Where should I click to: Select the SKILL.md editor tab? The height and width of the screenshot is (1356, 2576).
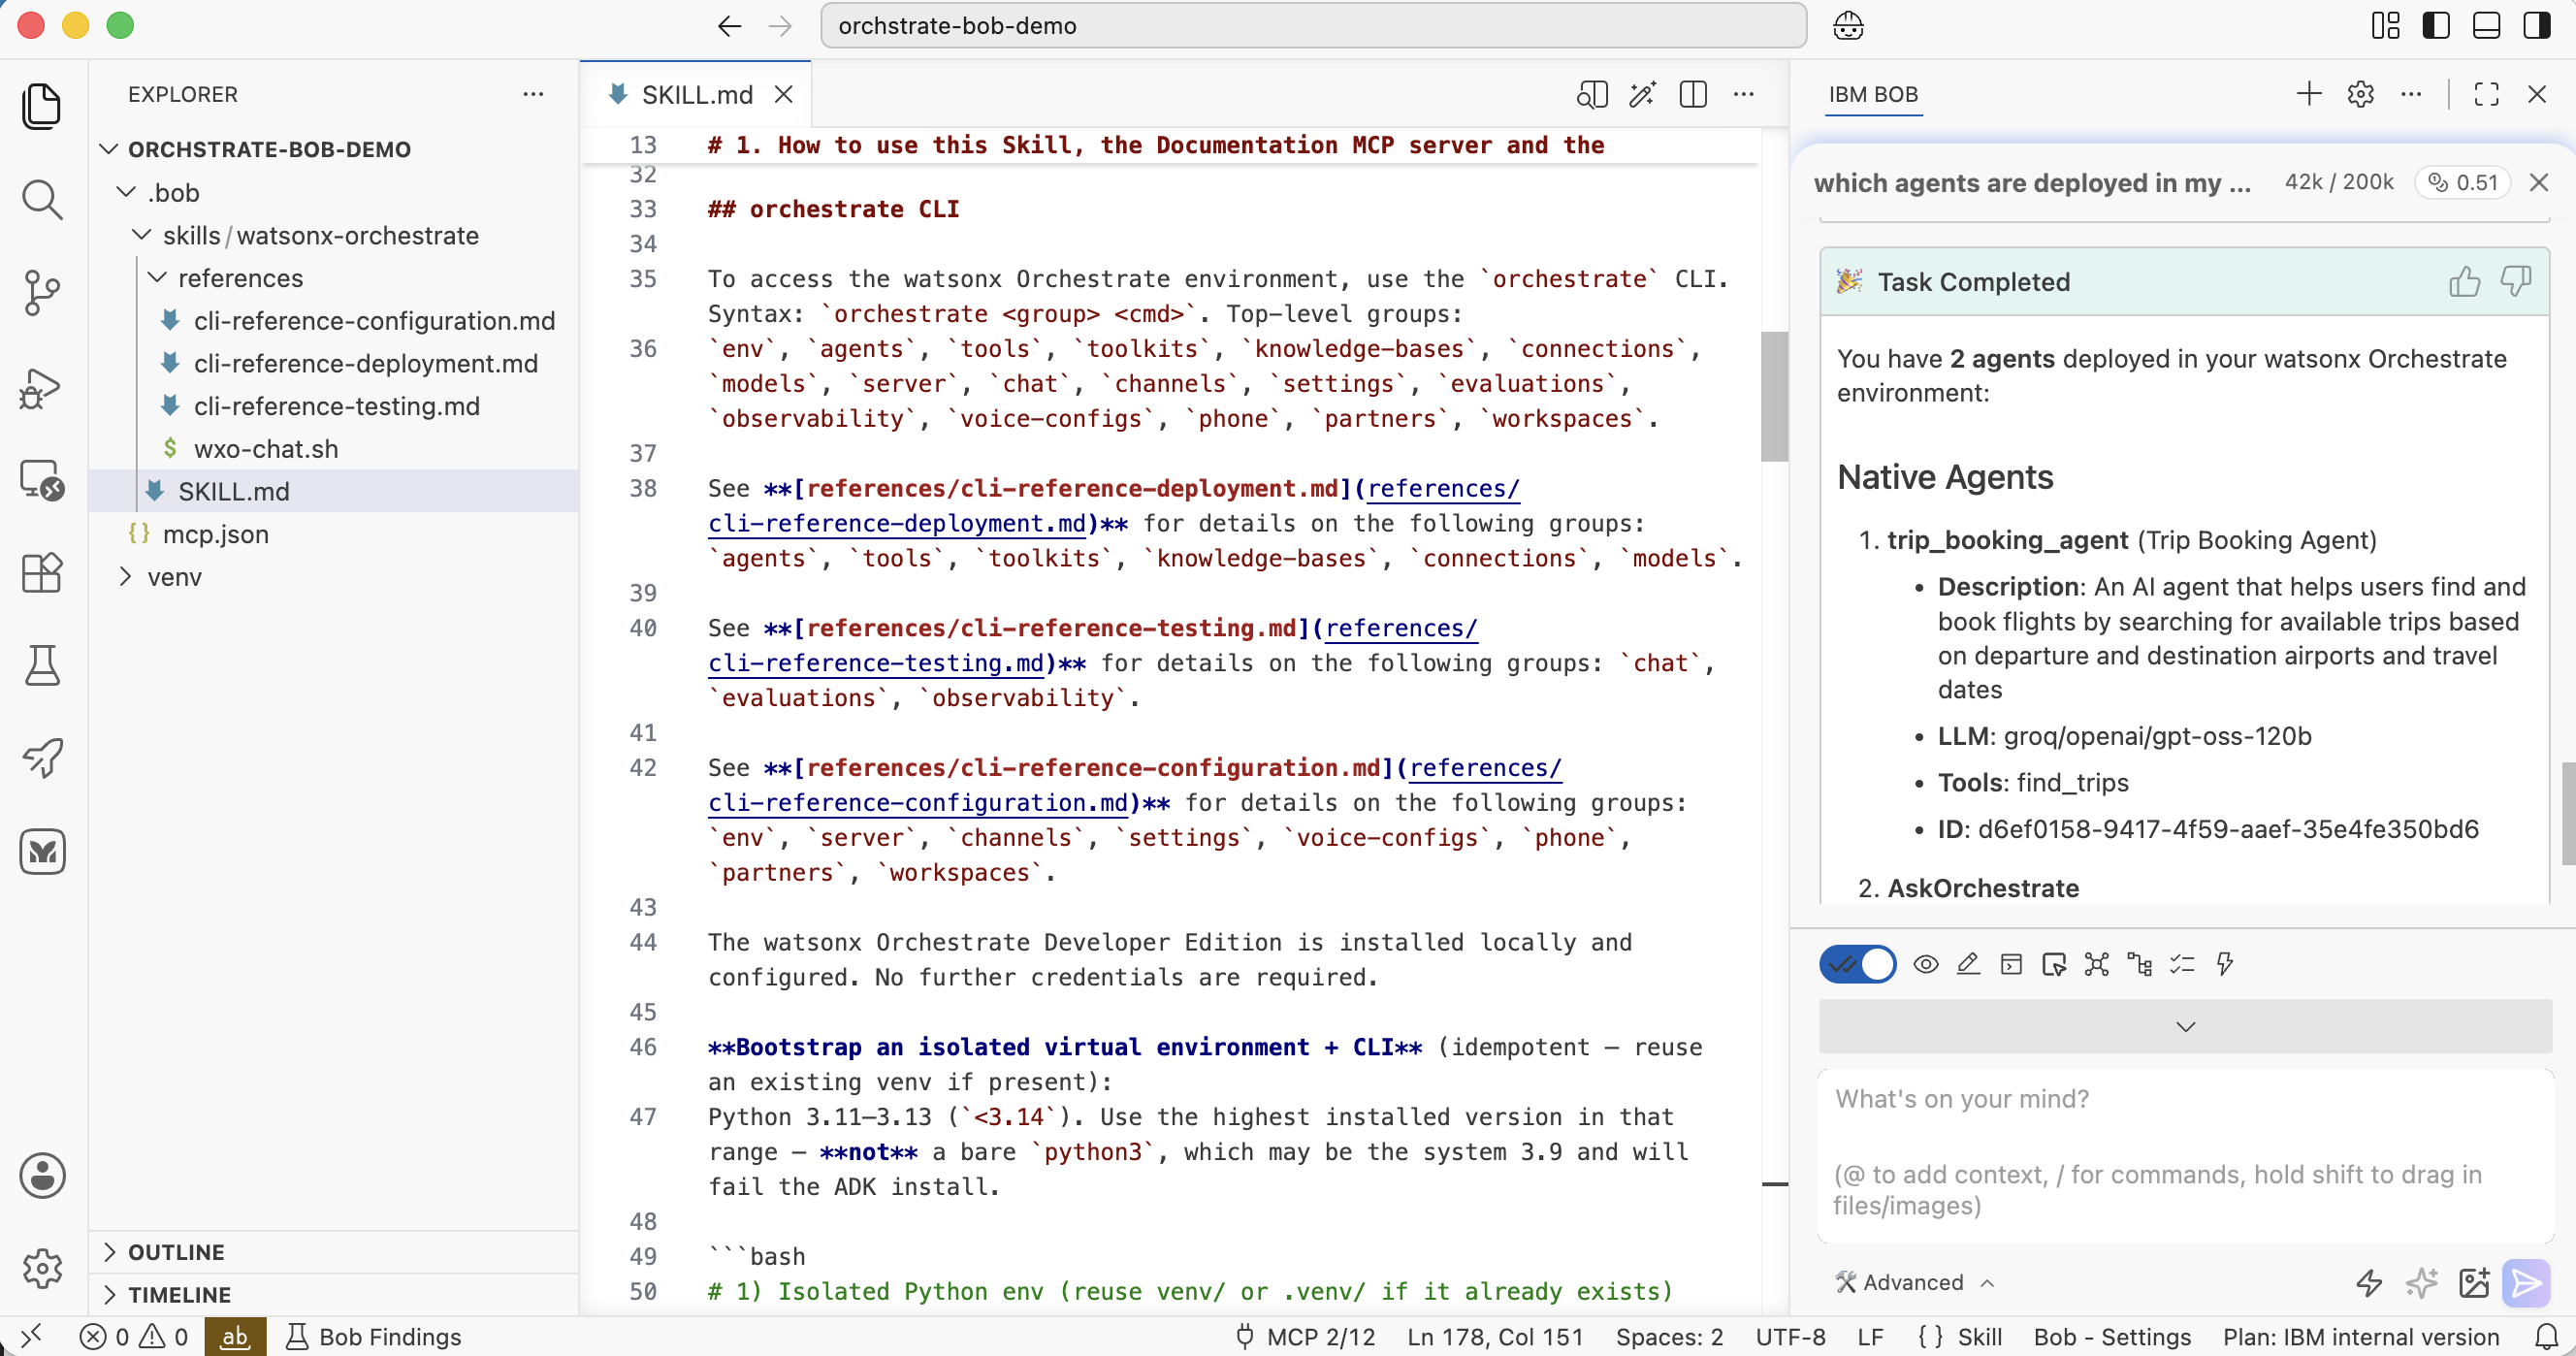coord(696,94)
